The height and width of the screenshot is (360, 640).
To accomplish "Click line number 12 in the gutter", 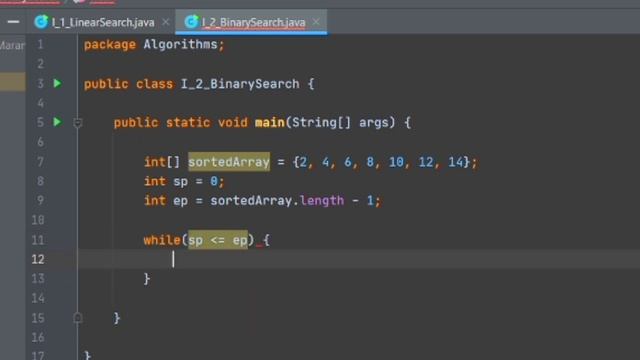I will coord(38,259).
